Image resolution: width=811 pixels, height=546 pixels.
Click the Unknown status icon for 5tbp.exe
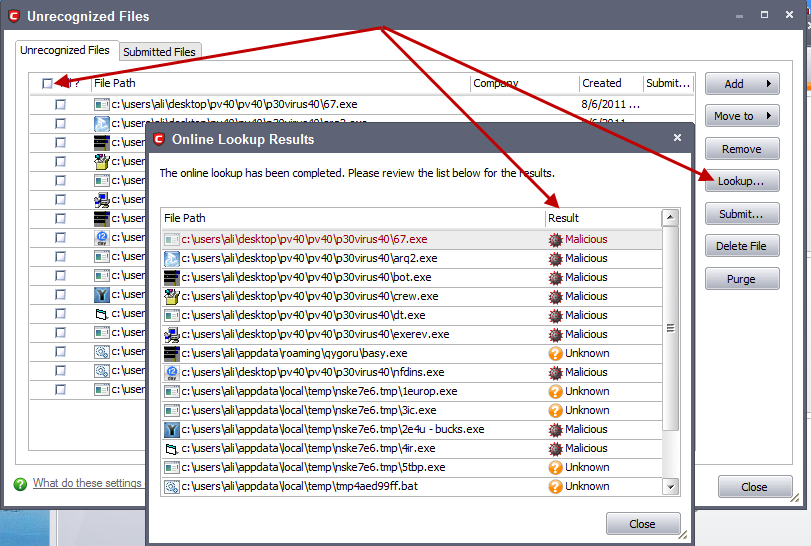pyautogui.click(x=555, y=467)
